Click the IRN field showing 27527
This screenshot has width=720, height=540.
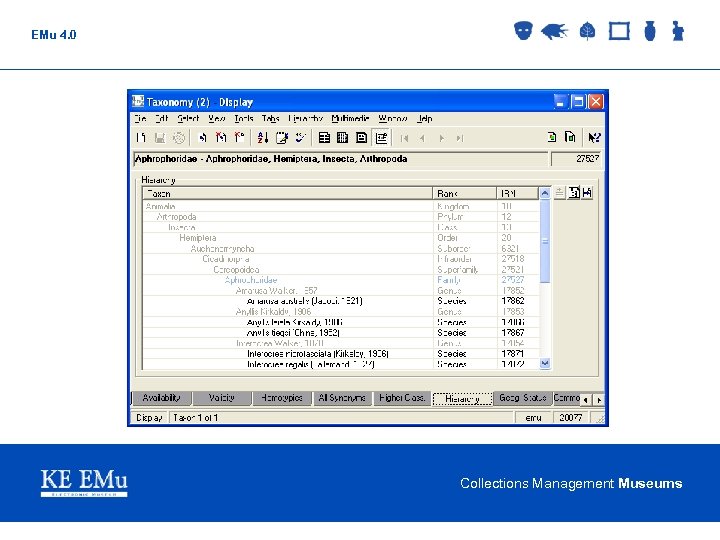[577, 159]
